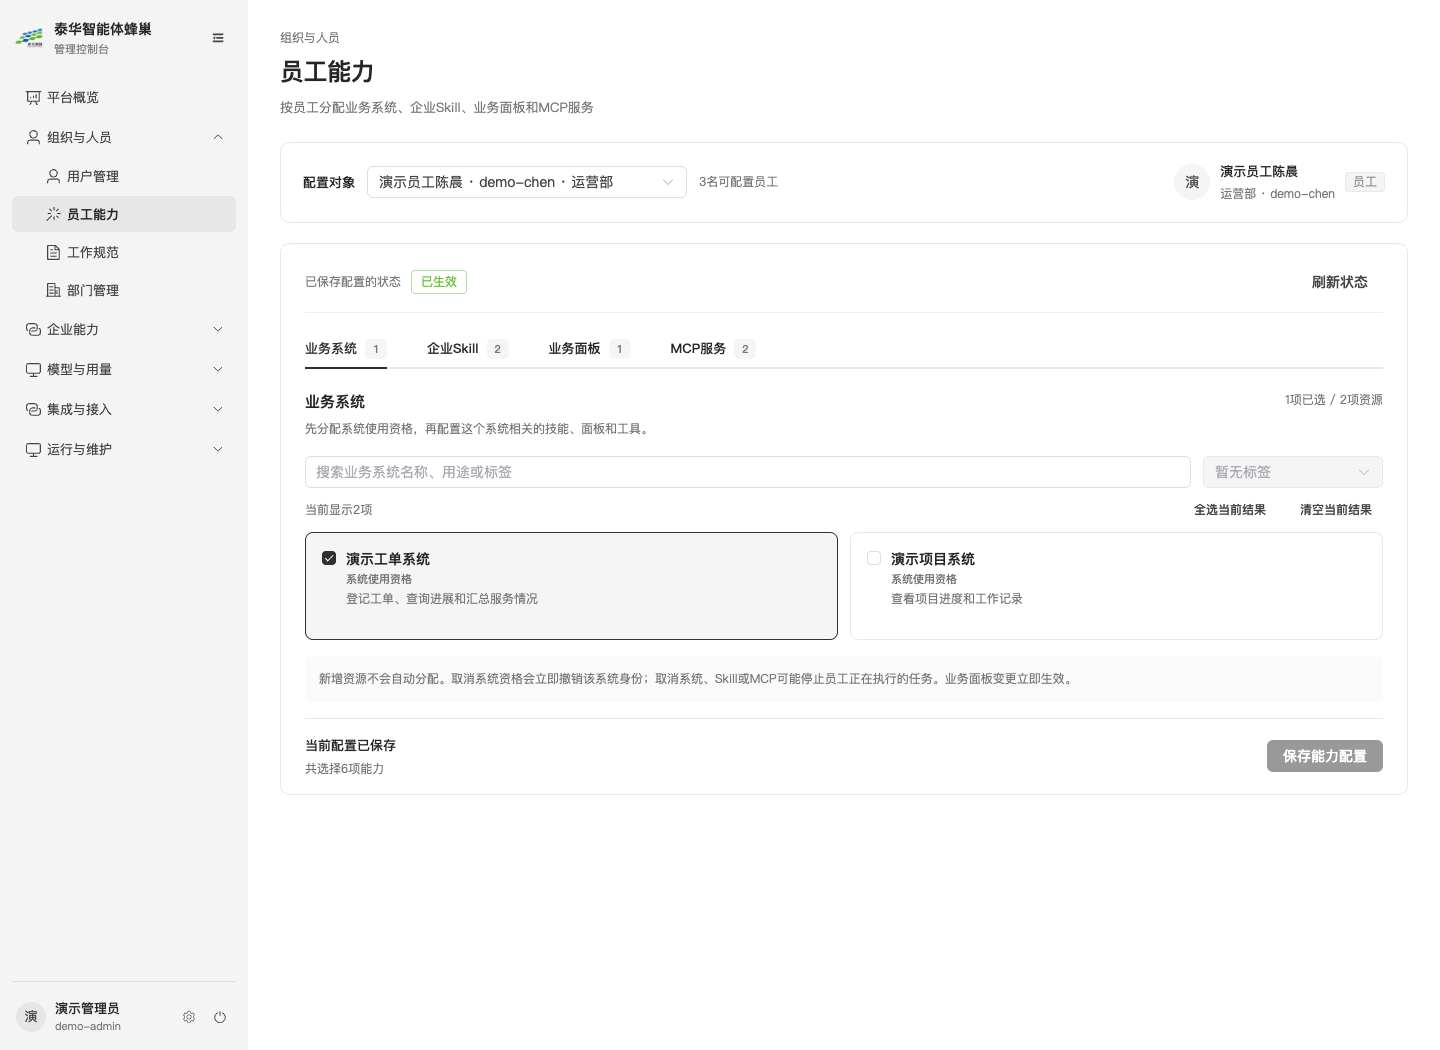
Task: Click the 模型与用量 monitor icon
Action: [33, 369]
